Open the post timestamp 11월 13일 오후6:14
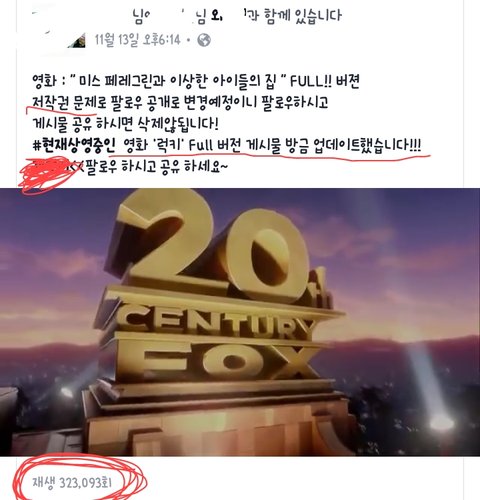The height and width of the screenshot is (500, 480). point(137,40)
